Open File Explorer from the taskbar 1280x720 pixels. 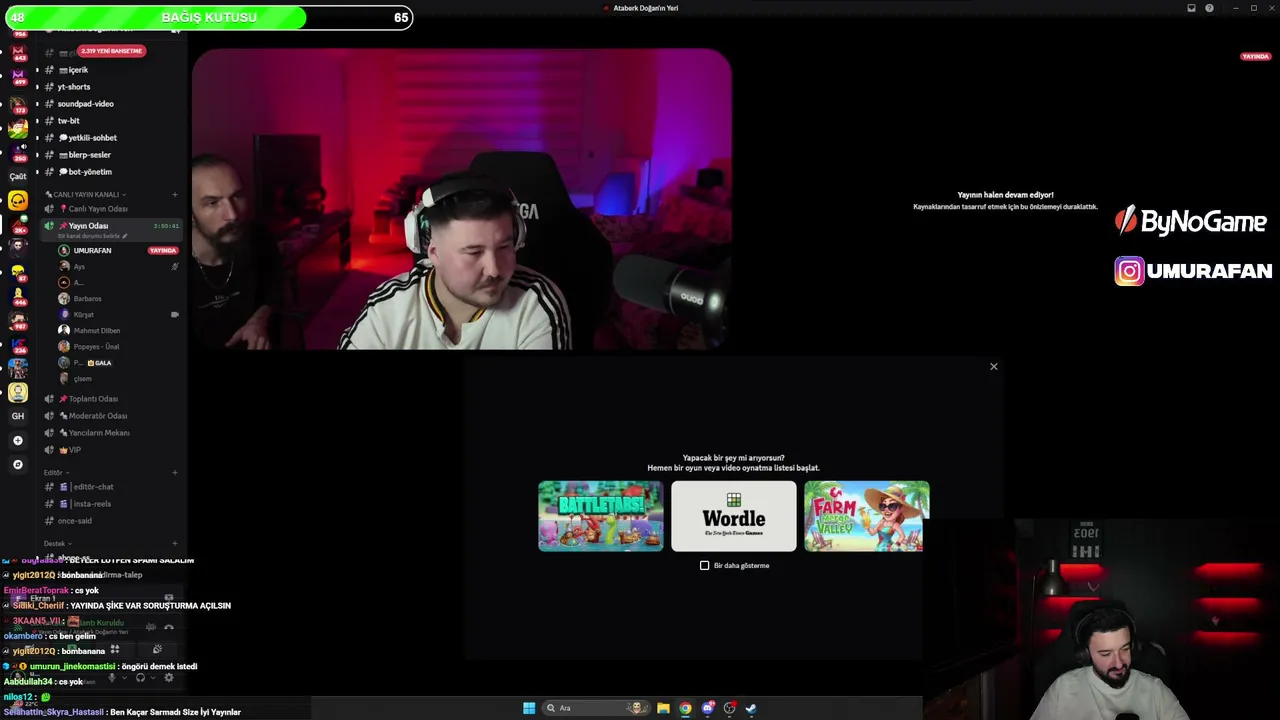[x=663, y=708]
